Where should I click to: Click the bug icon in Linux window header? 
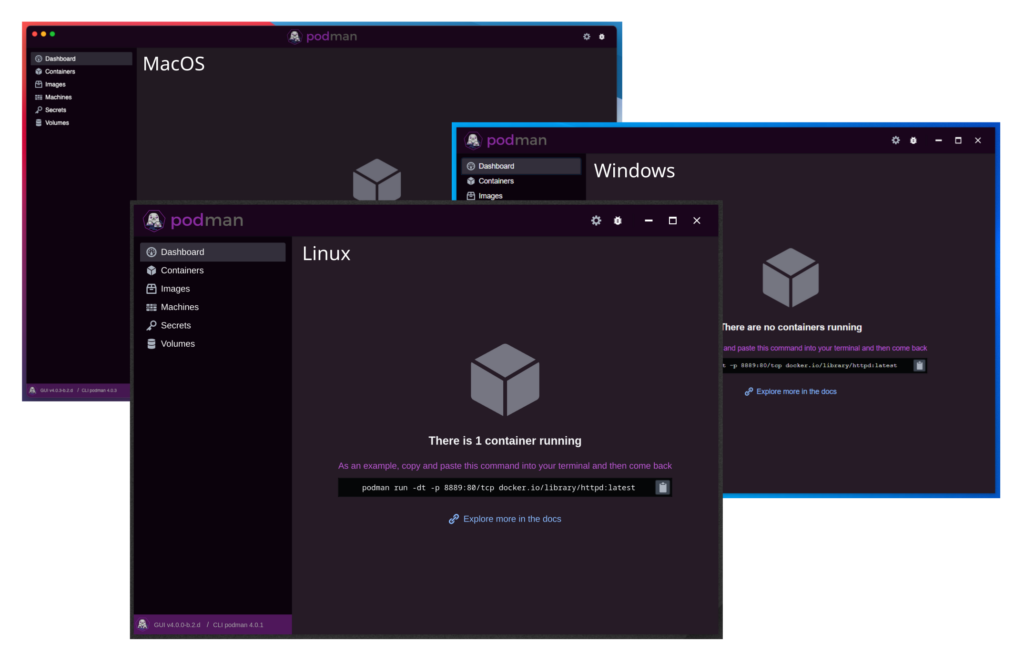pos(618,220)
